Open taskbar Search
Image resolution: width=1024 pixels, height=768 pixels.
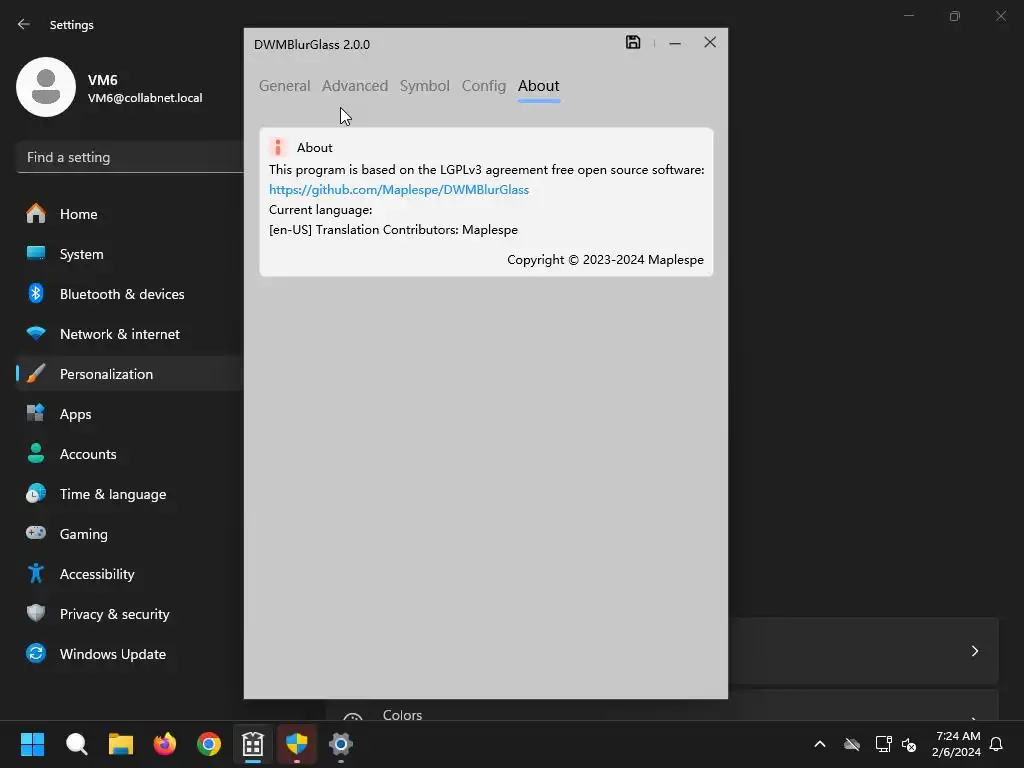(x=76, y=744)
